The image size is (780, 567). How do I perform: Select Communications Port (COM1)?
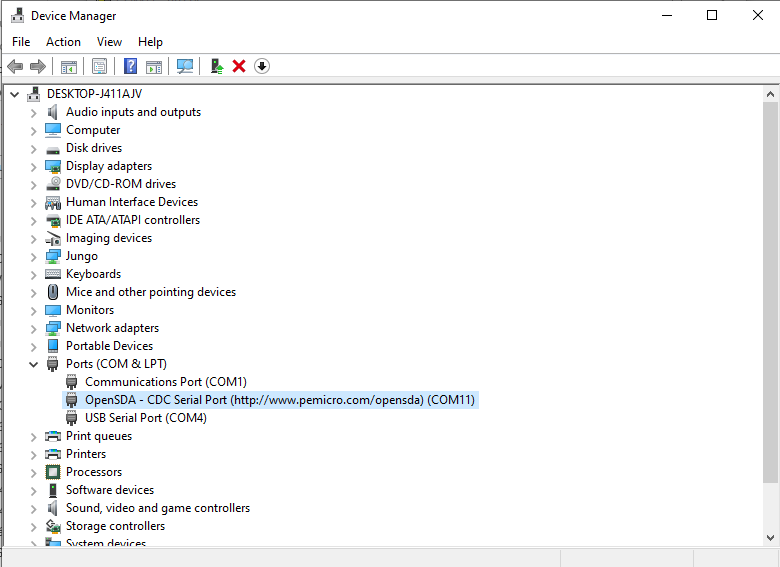tap(165, 382)
